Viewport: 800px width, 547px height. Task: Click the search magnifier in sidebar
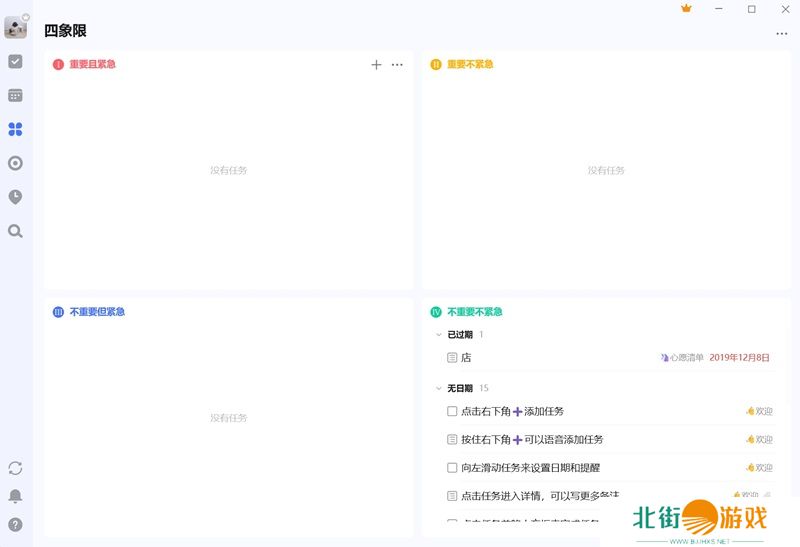tap(15, 231)
